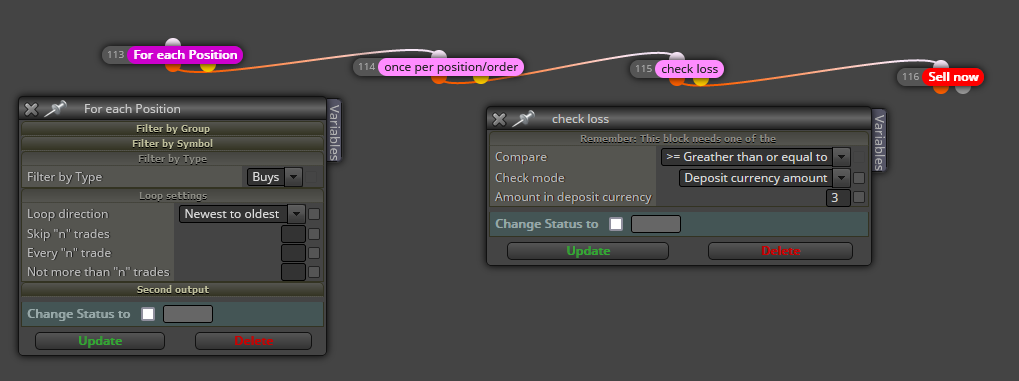Expand the Filter by Group section
Viewport: 1019px width, 381px height.
point(173,129)
